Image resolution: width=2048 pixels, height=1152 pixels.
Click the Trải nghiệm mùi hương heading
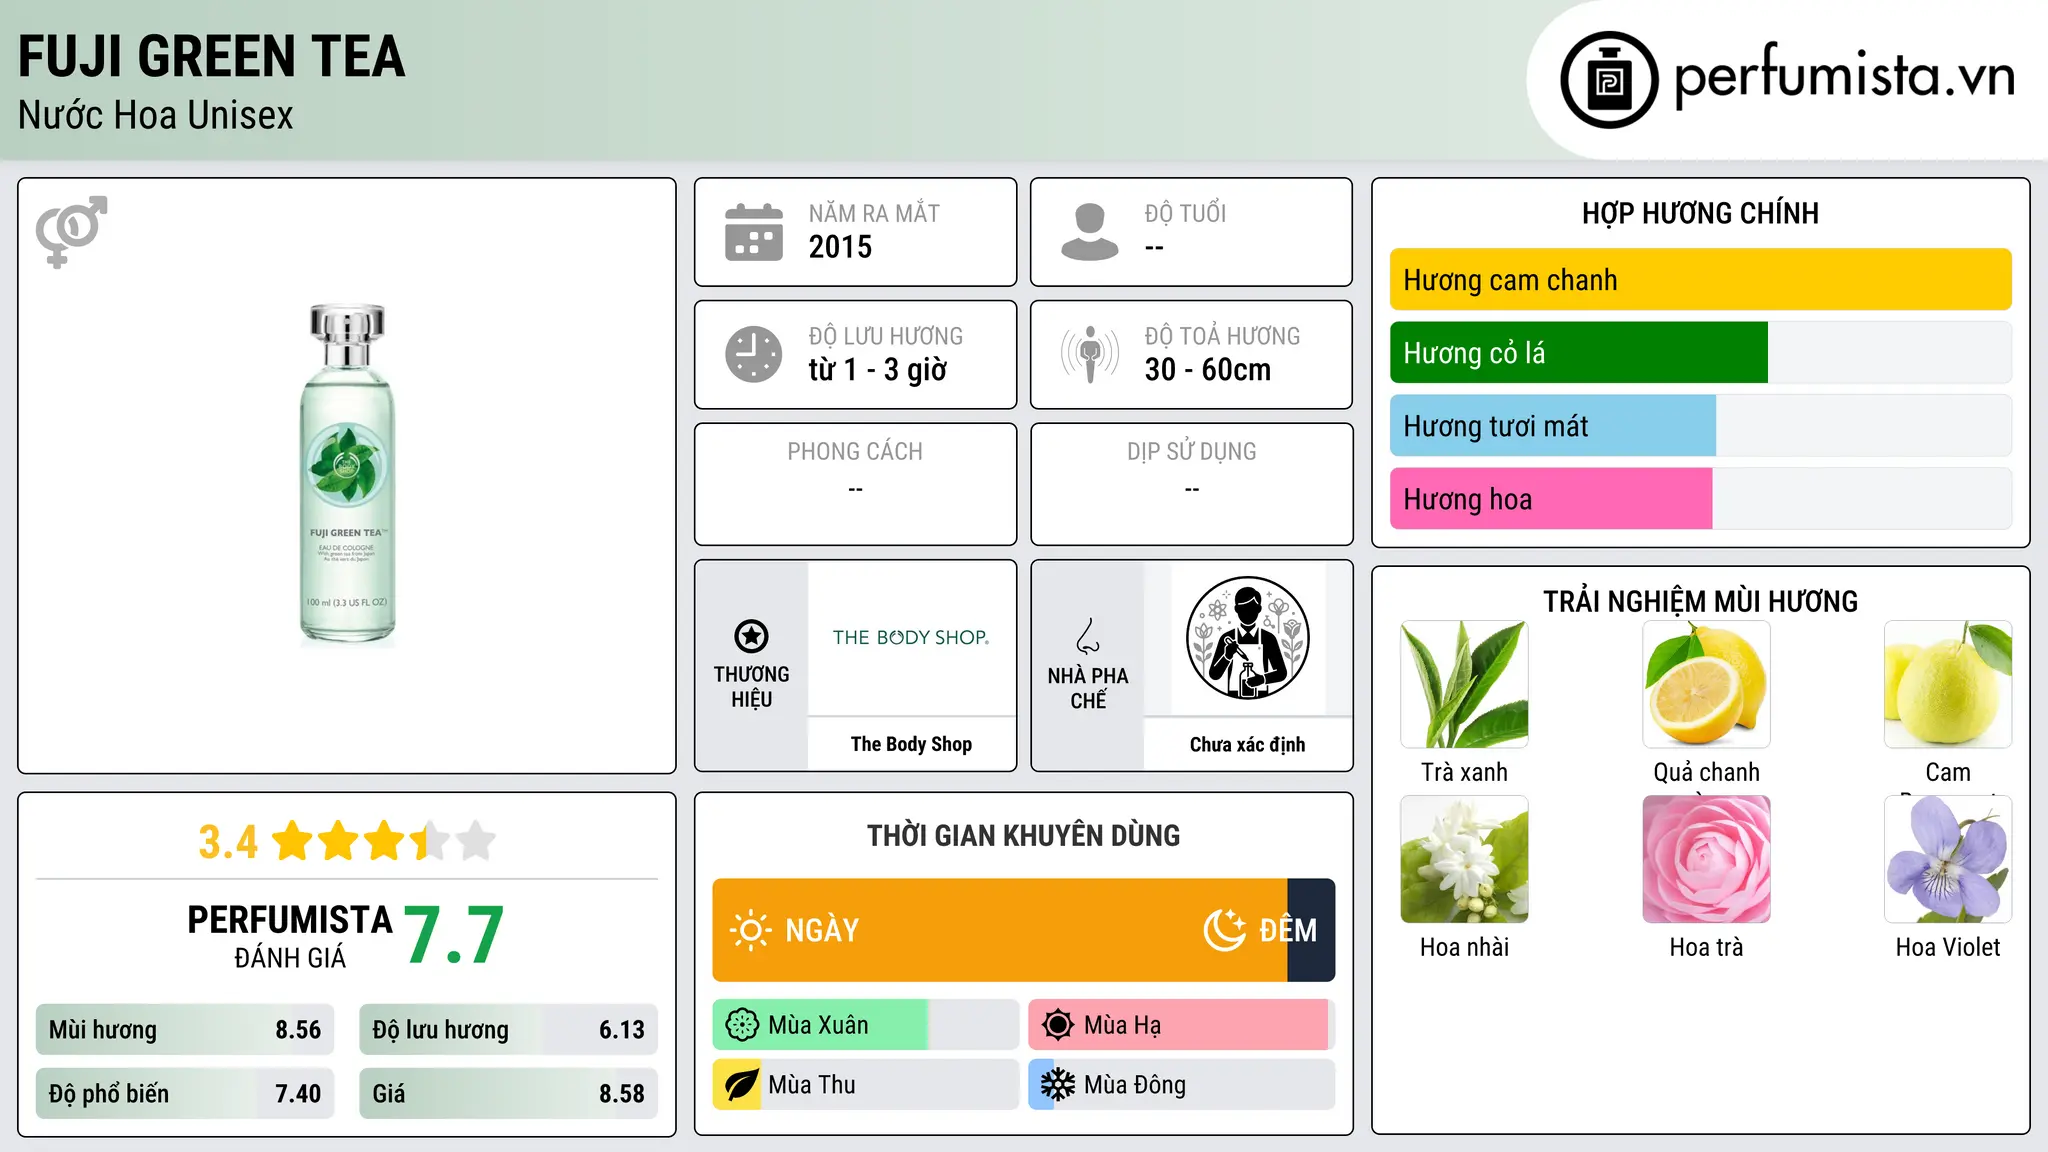[x=1700, y=601]
